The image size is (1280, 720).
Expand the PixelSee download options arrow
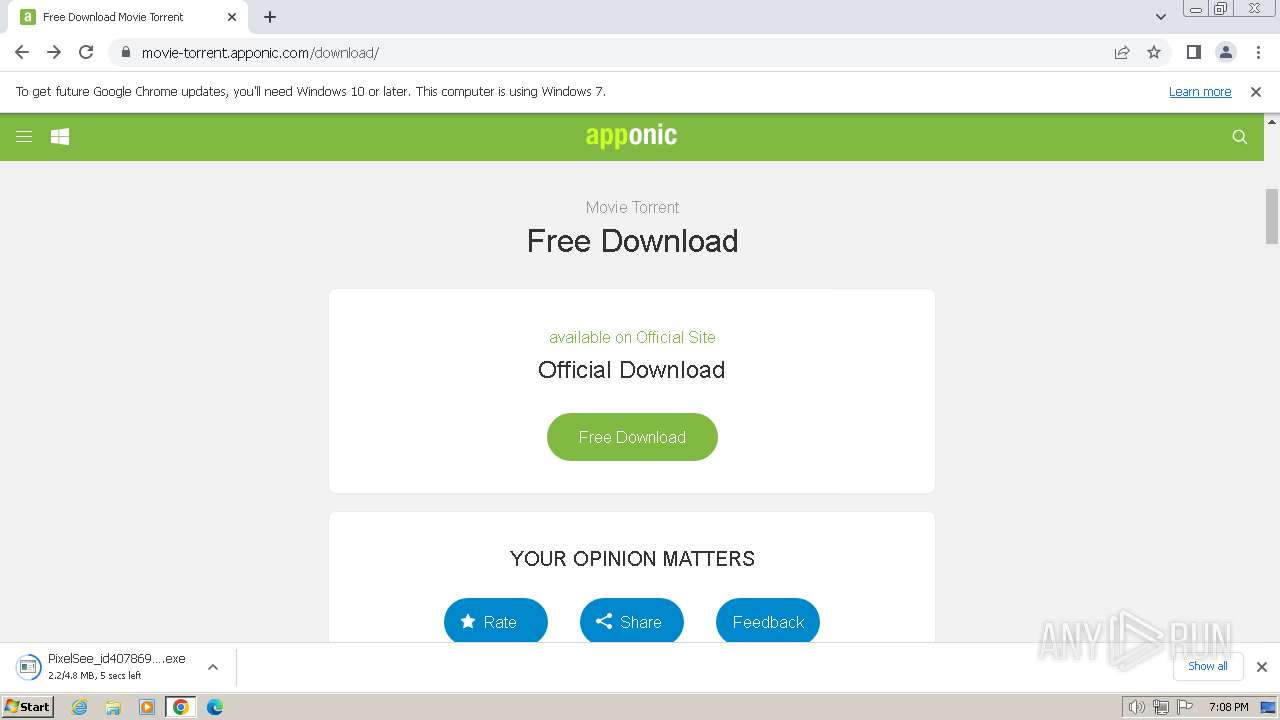click(212, 667)
